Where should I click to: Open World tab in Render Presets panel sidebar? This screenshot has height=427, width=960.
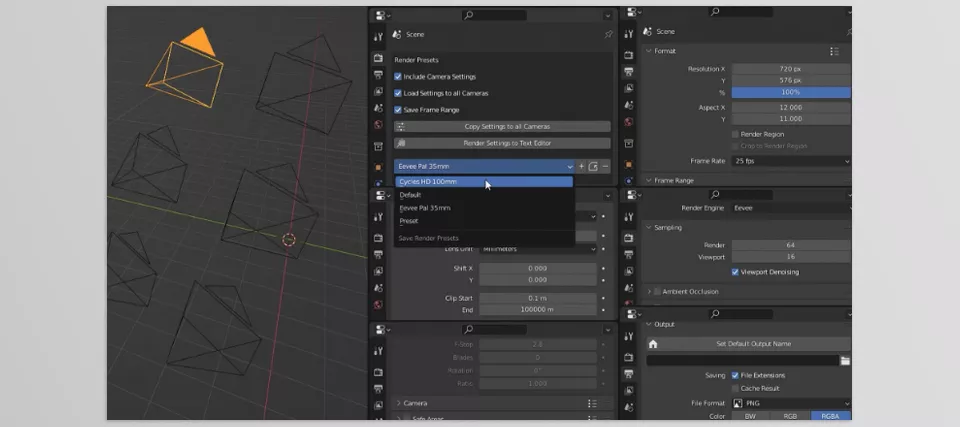(x=378, y=126)
